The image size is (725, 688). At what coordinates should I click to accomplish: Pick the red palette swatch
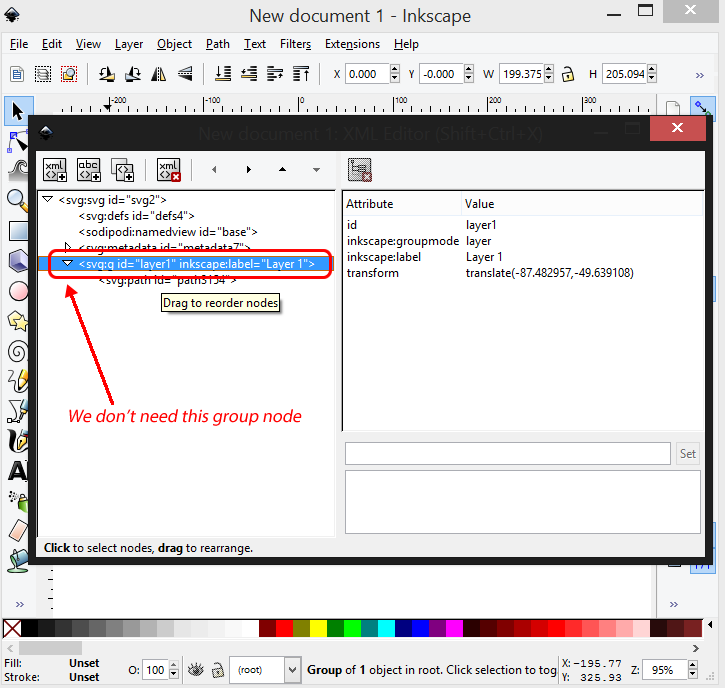[x=284, y=628]
